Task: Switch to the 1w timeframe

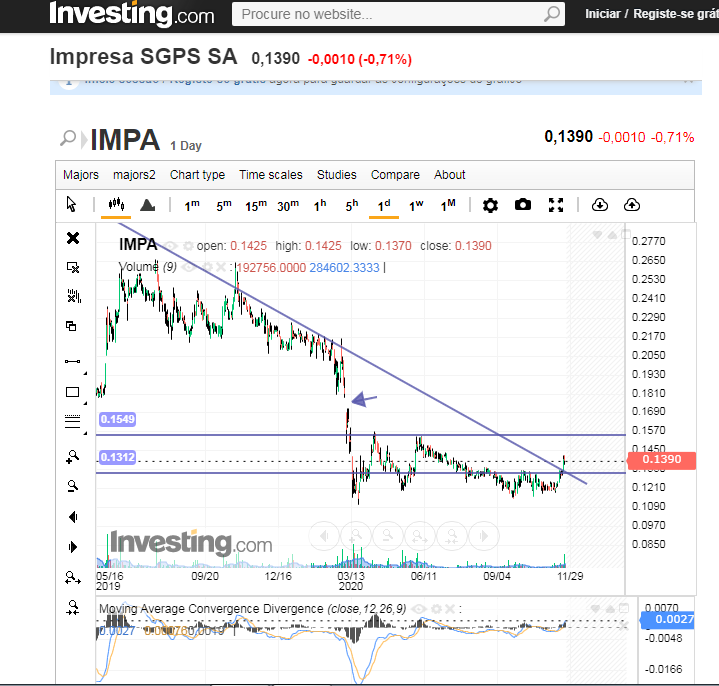Action: 416,205
